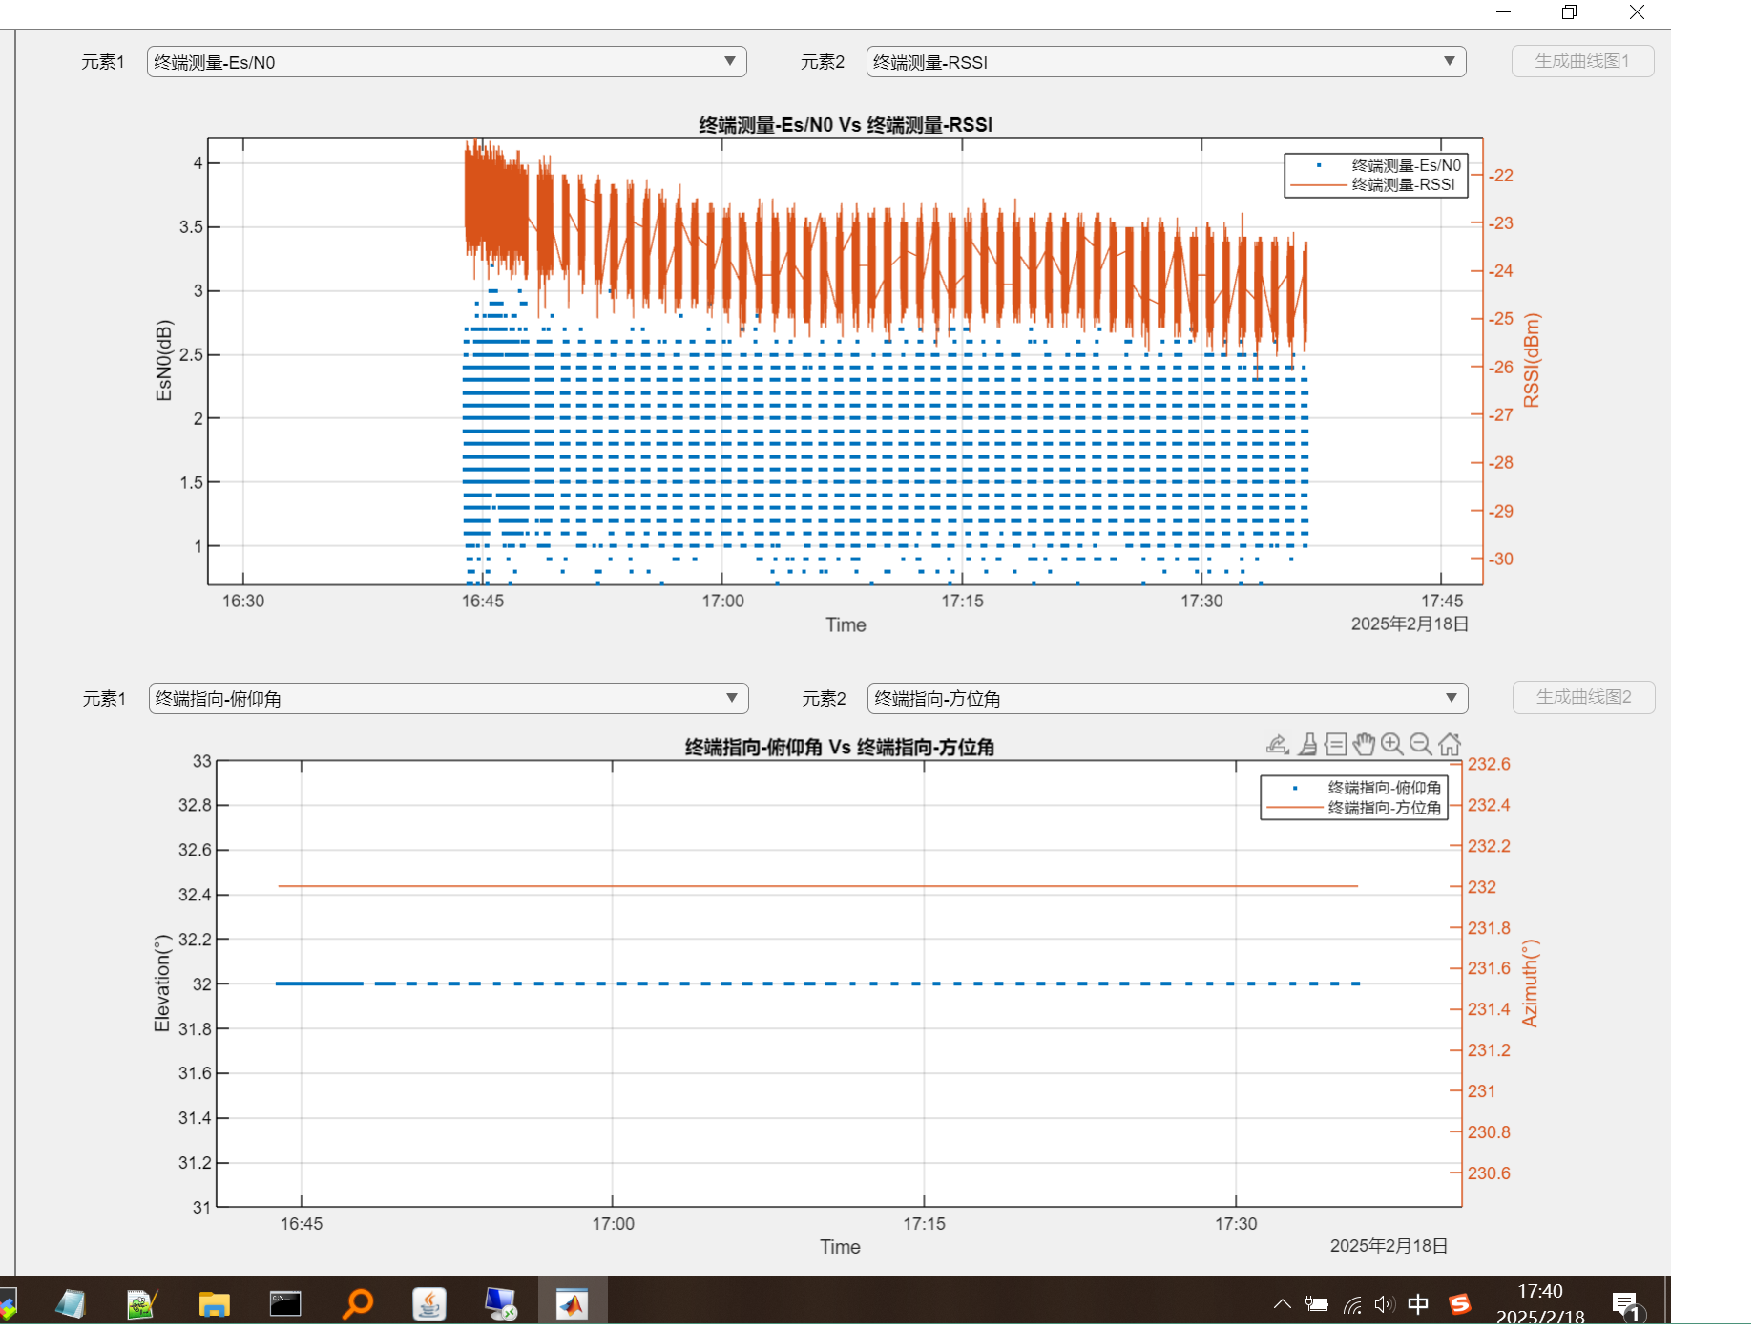
Task: Select the data brushing tool on lower chart
Action: pyautogui.click(x=1307, y=744)
